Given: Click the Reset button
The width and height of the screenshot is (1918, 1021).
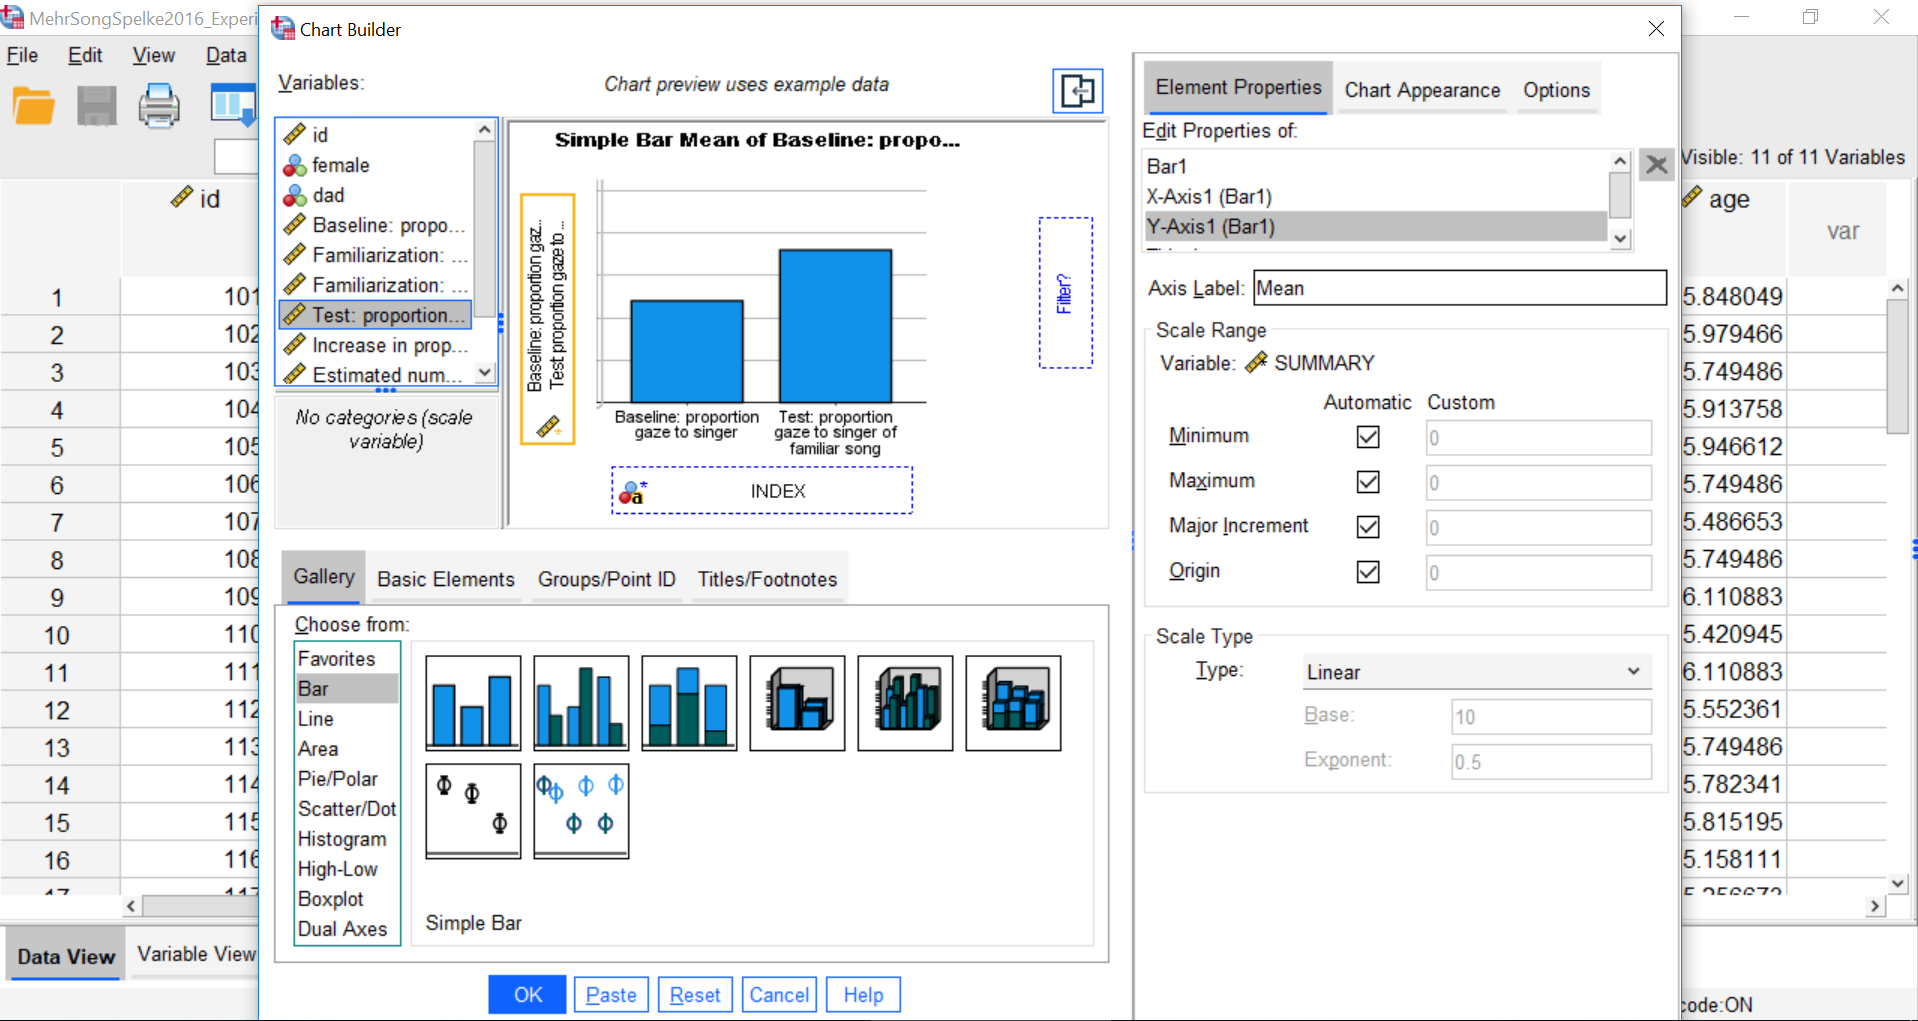Looking at the screenshot, I should pos(695,995).
